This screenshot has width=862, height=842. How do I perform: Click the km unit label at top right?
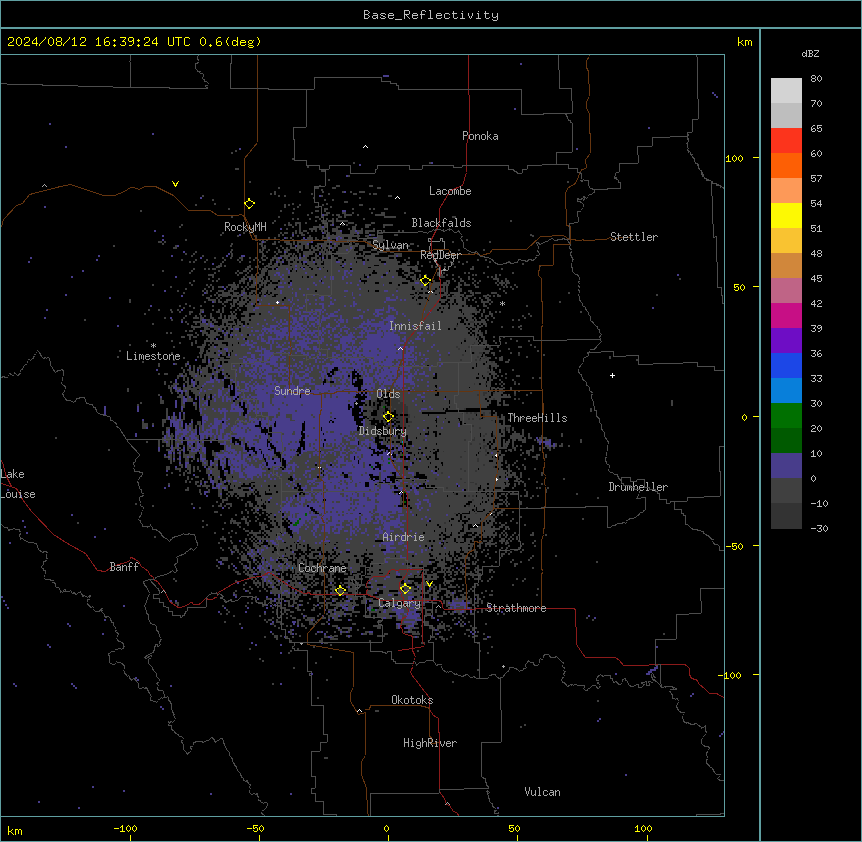pos(744,42)
